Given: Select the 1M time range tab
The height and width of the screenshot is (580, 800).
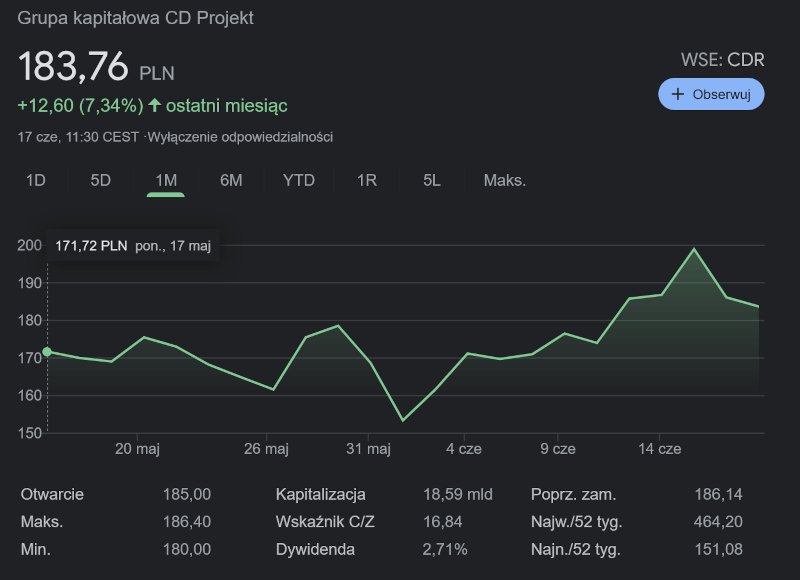Looking at the screenshot, I should coord(166,180).
